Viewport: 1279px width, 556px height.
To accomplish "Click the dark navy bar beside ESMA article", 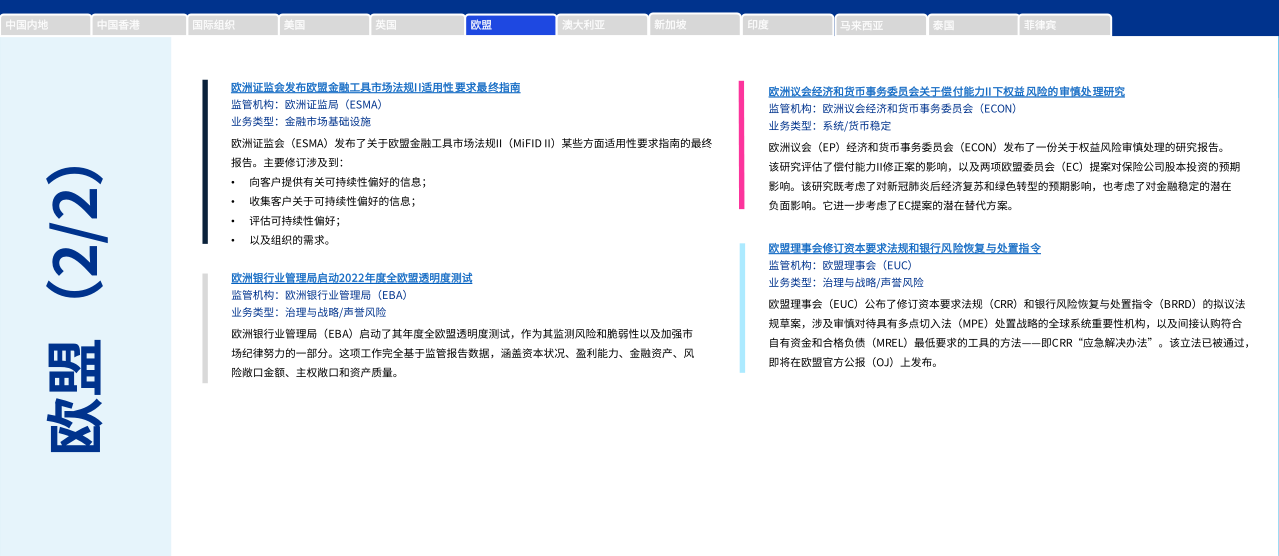I will pyautogui.click(x=205, y=161).
